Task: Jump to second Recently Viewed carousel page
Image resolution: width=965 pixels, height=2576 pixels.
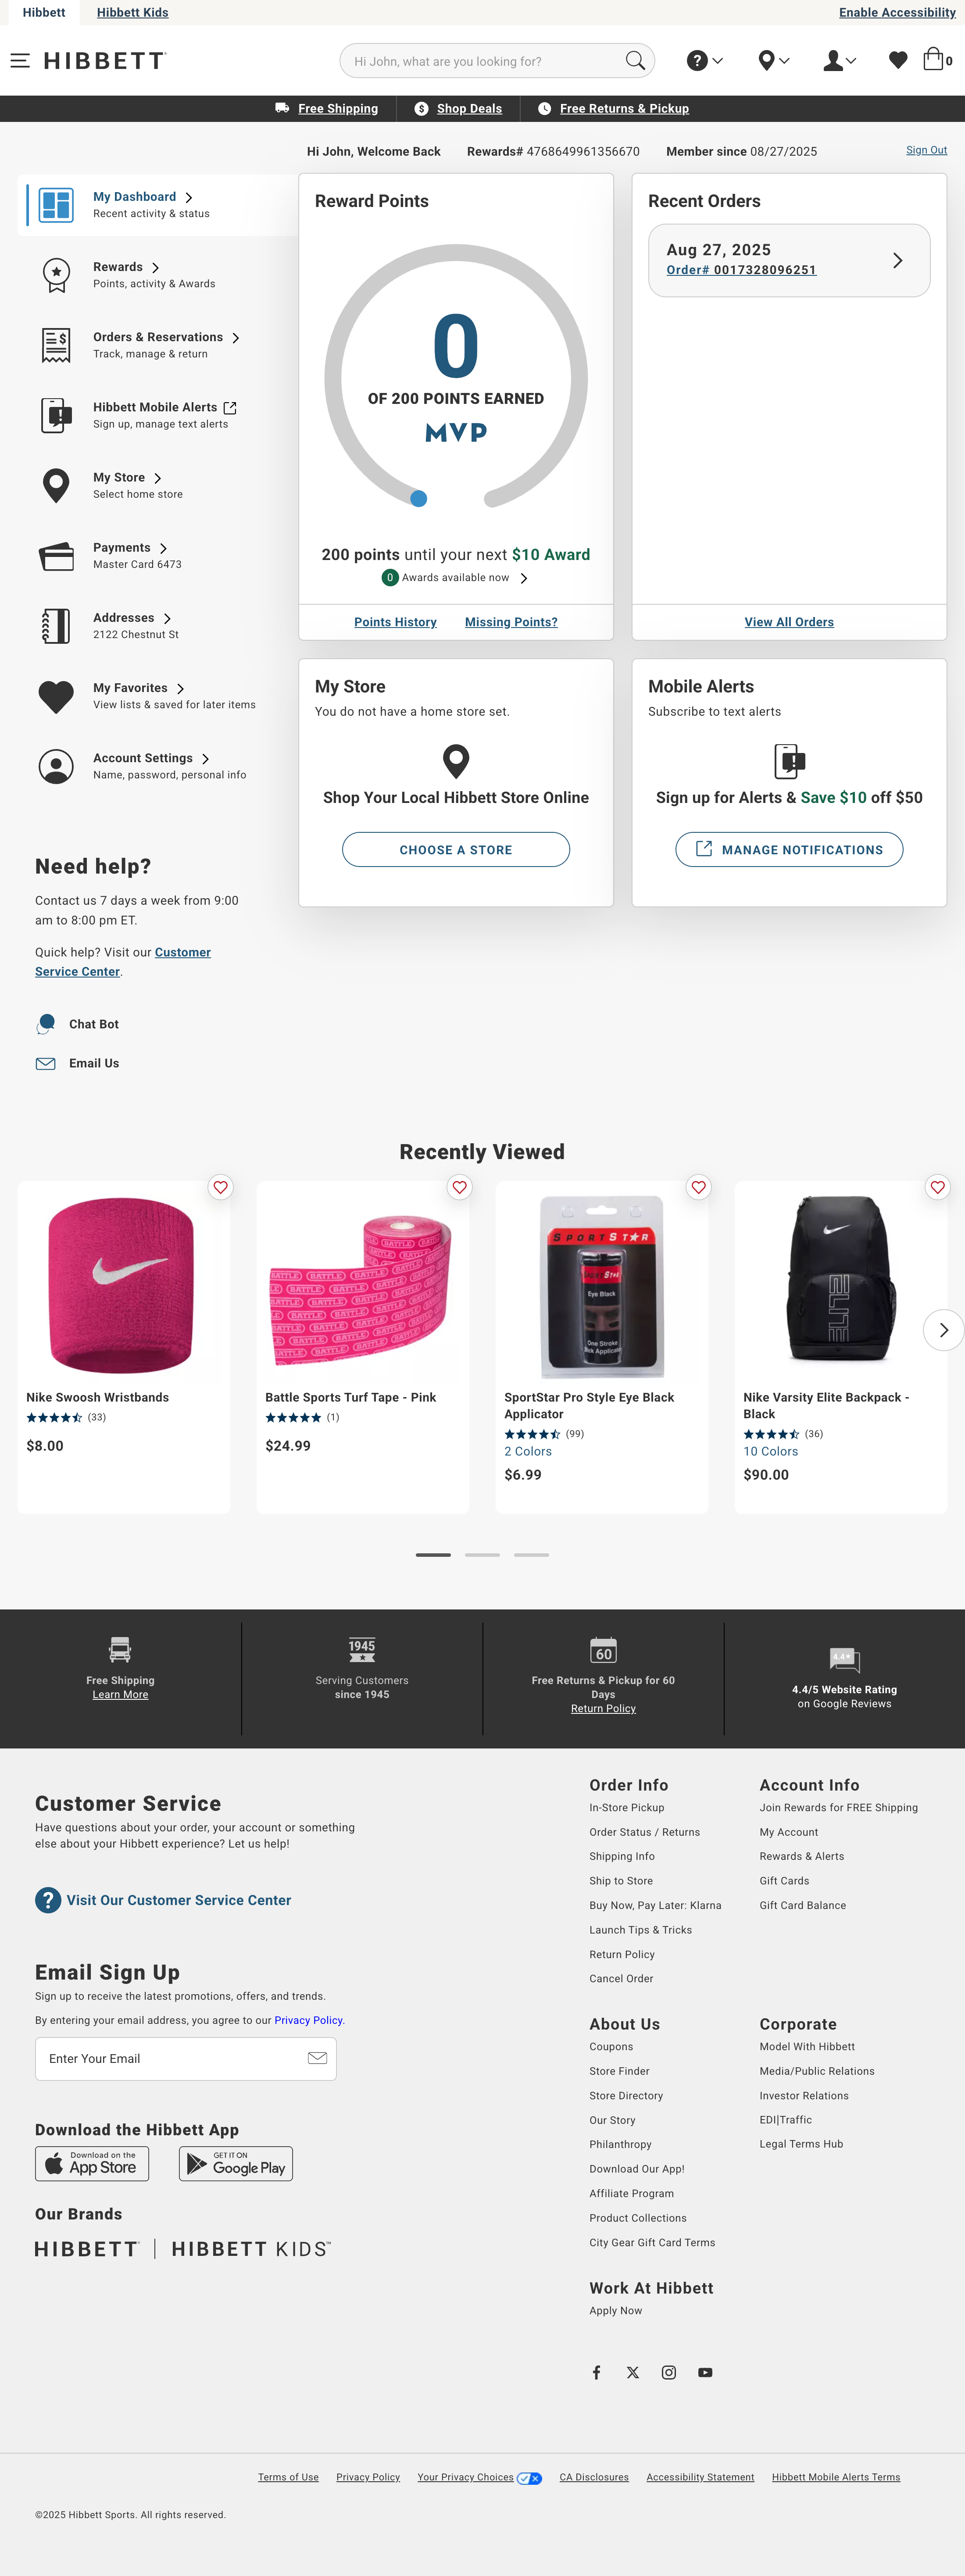Action: tap(482, 1555)
